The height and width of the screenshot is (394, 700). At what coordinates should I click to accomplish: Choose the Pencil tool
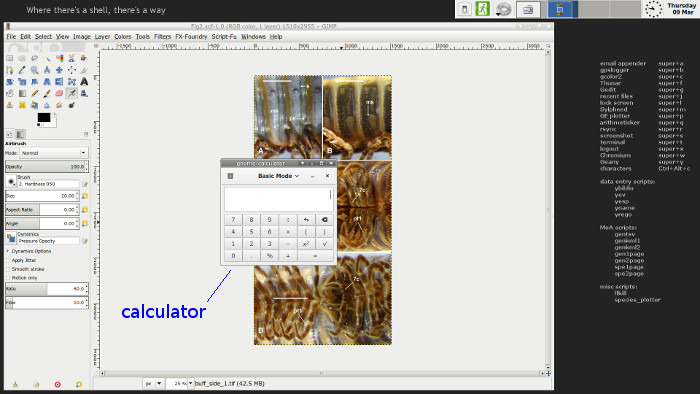[x=34, y=93]
